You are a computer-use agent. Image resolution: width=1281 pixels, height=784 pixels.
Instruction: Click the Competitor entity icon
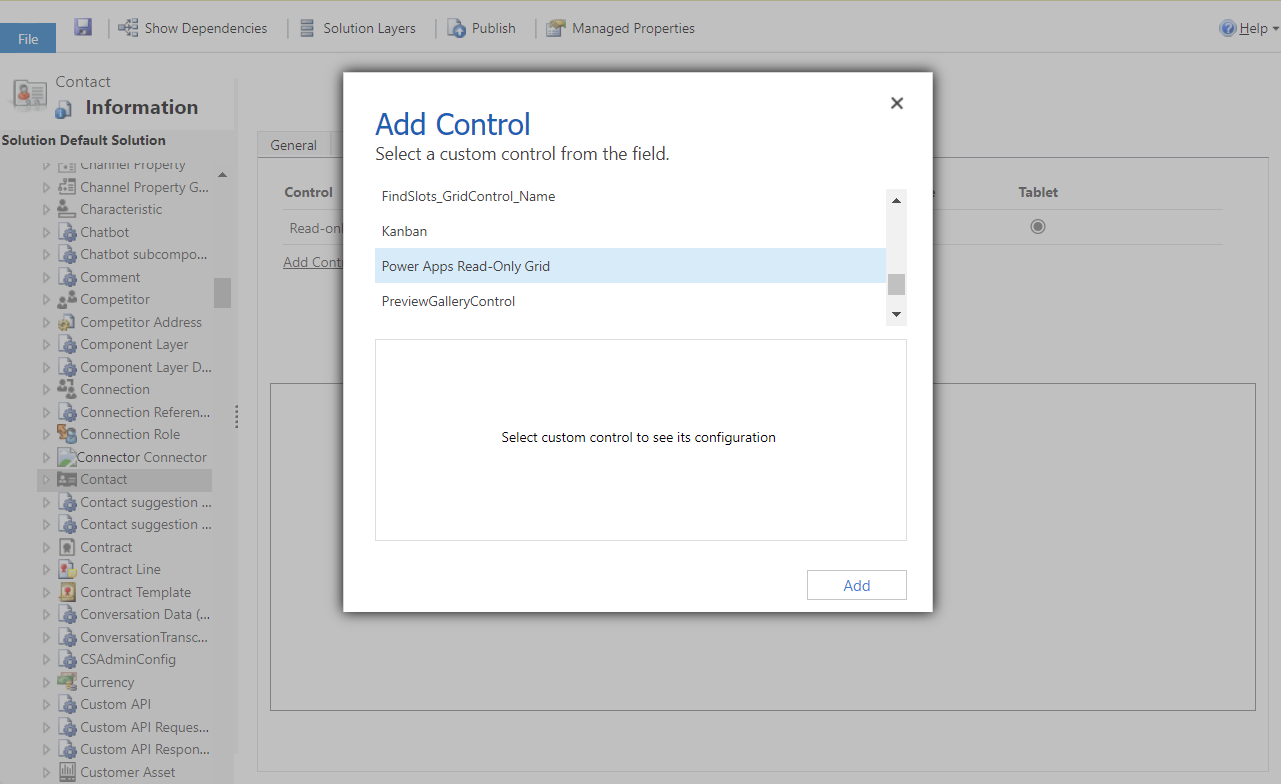tap(67, 299)
